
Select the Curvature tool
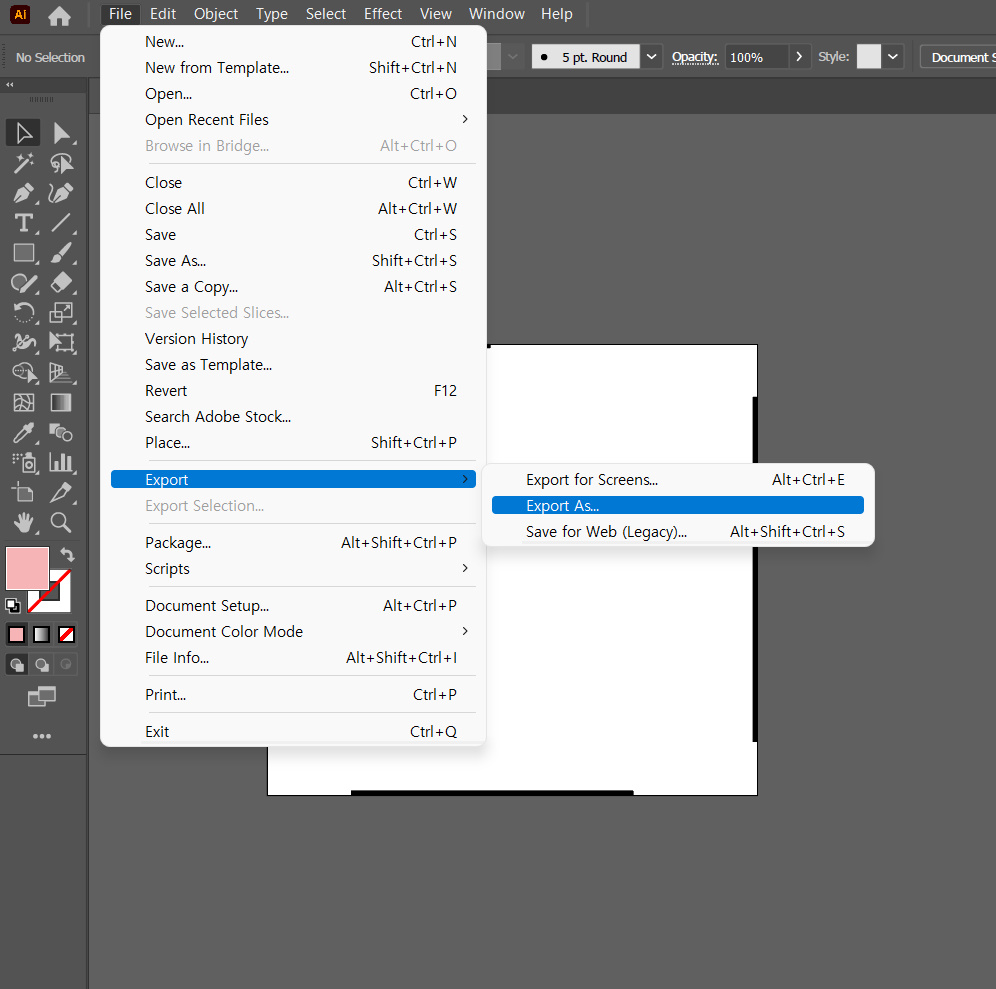point(61,193)
